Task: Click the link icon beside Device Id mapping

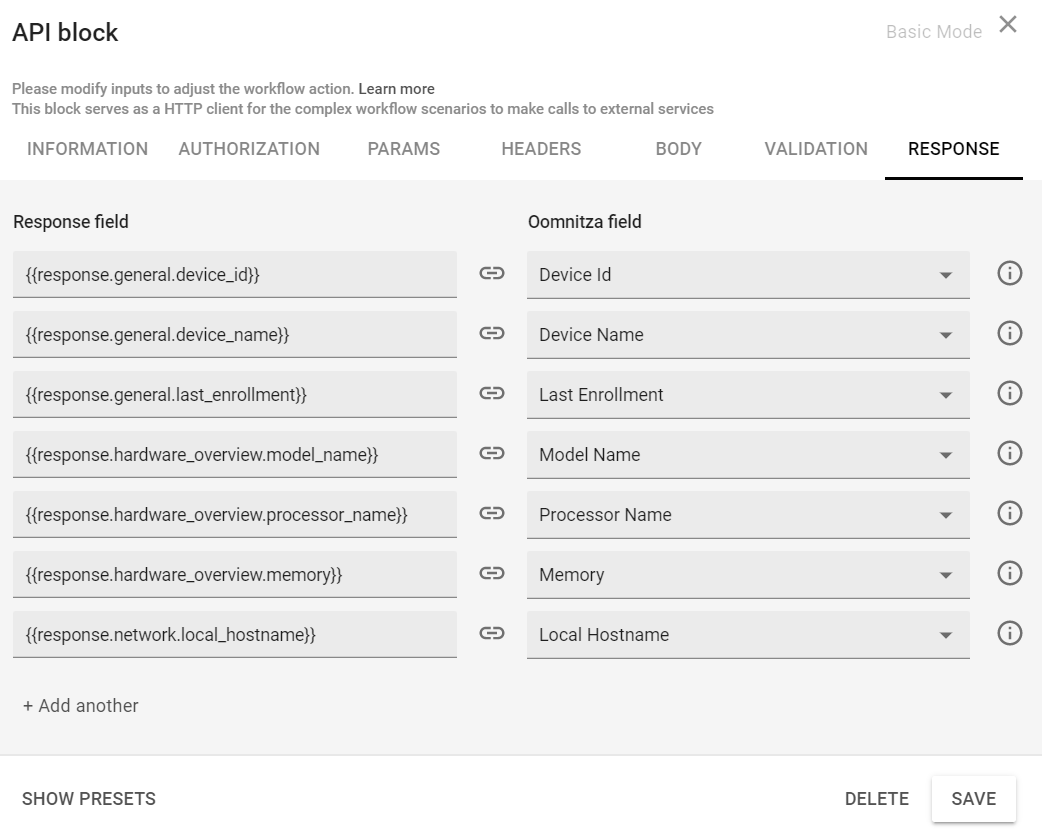Action: [x=491, y=273]
